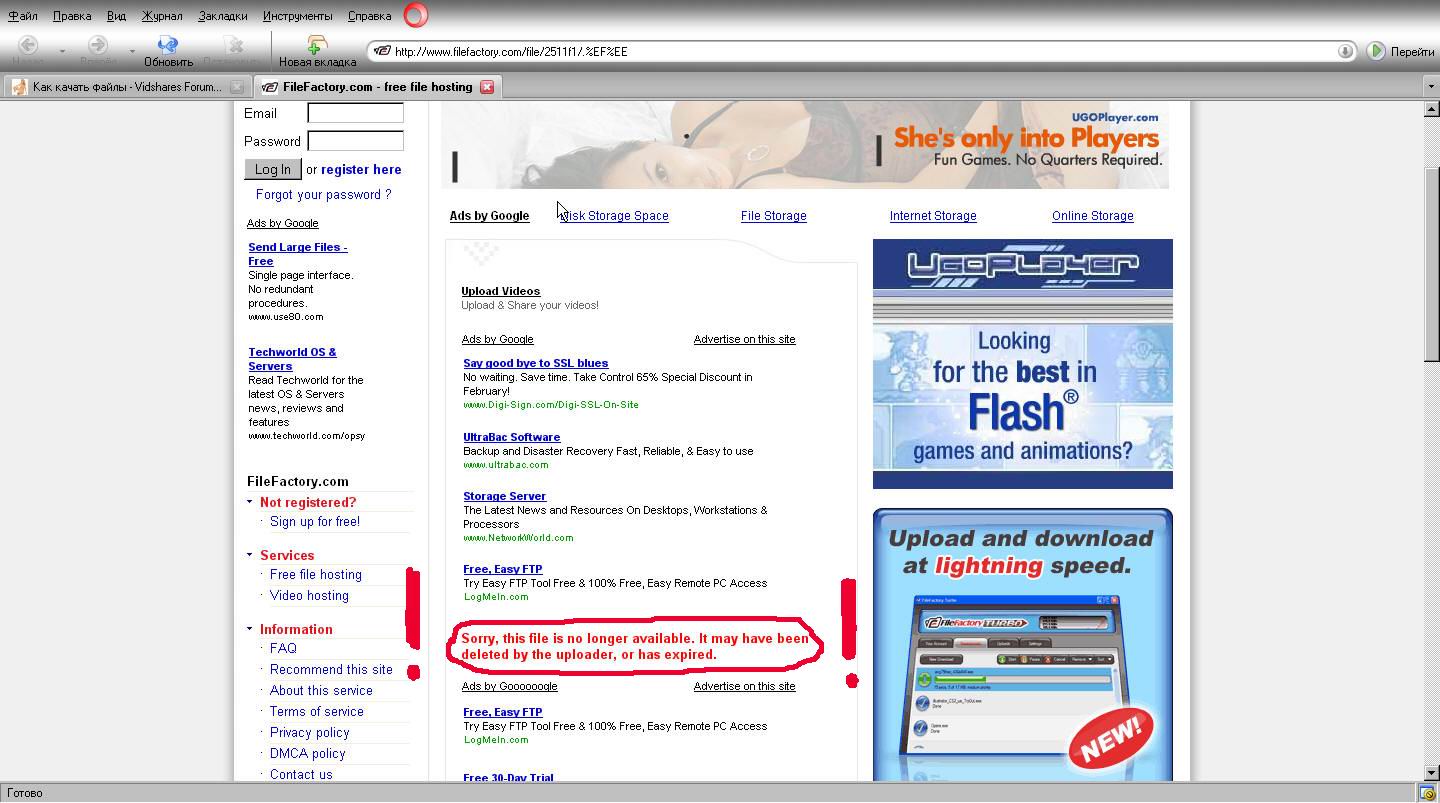Click the Upload and download lightning speed banner

(x=1022, y=645)
